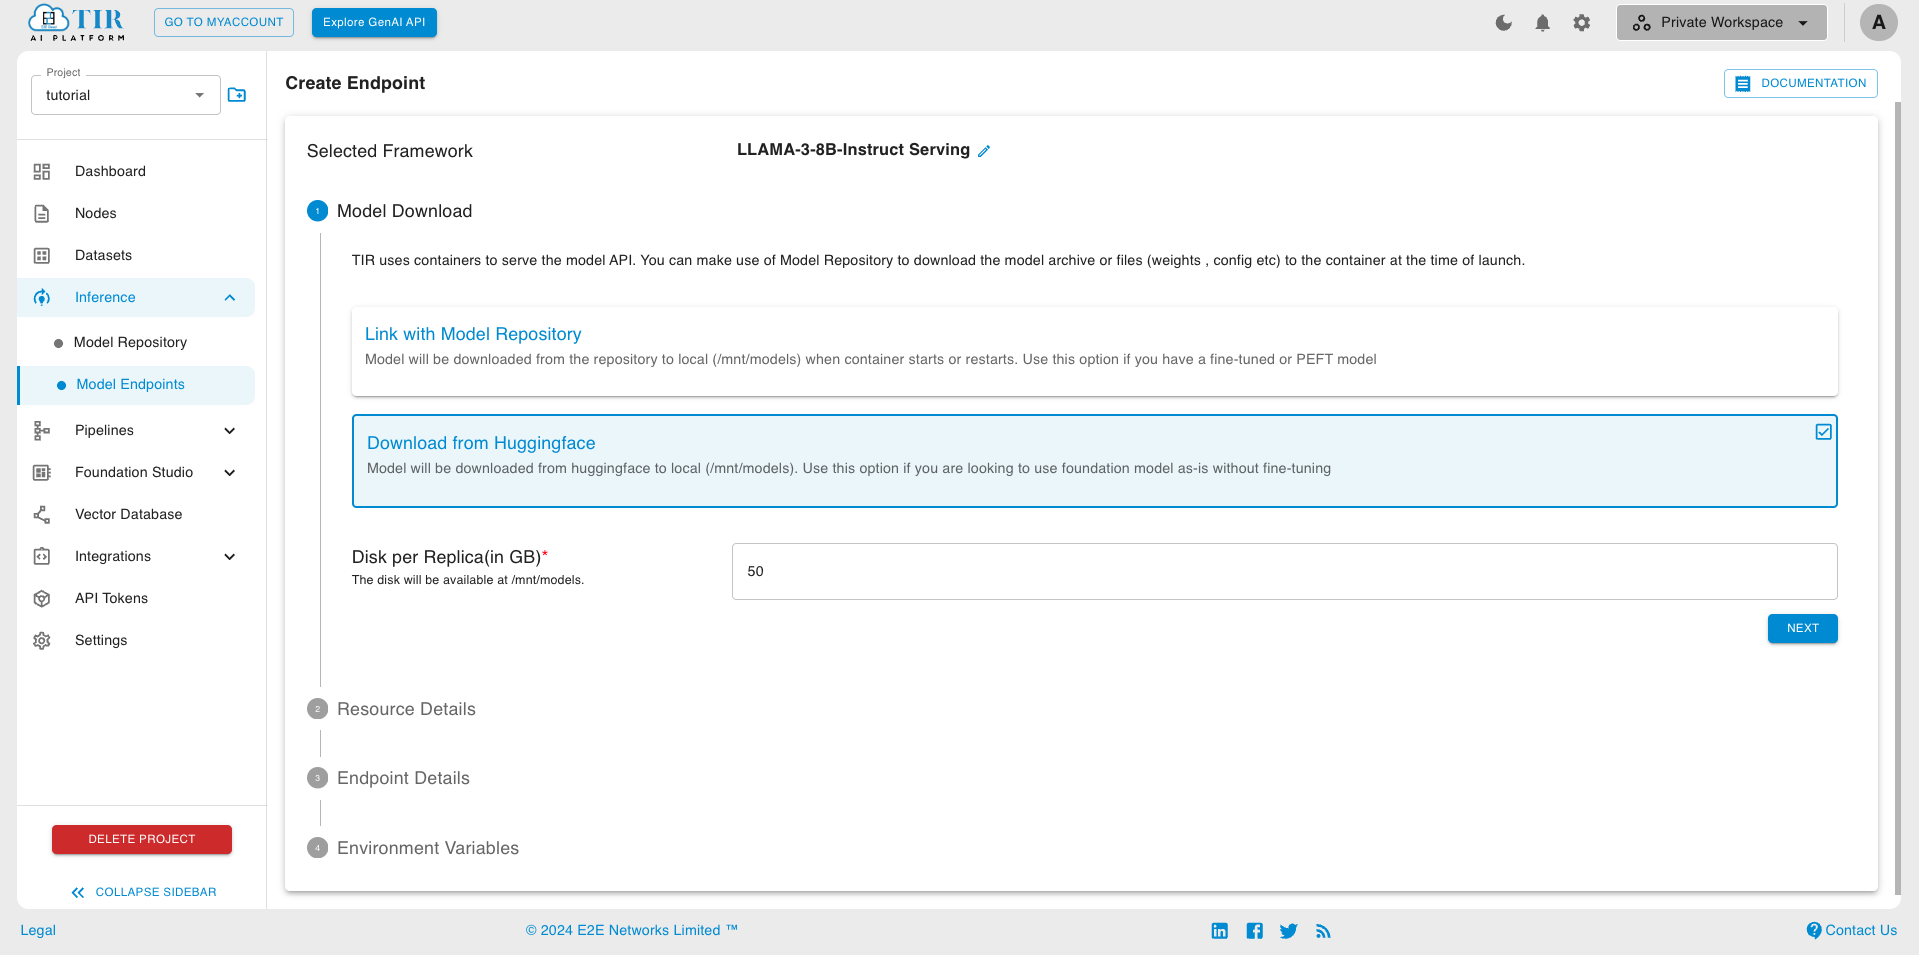Go to Model Repository submenu
The image size is (1919, 955).
click(x=130, y=343)
